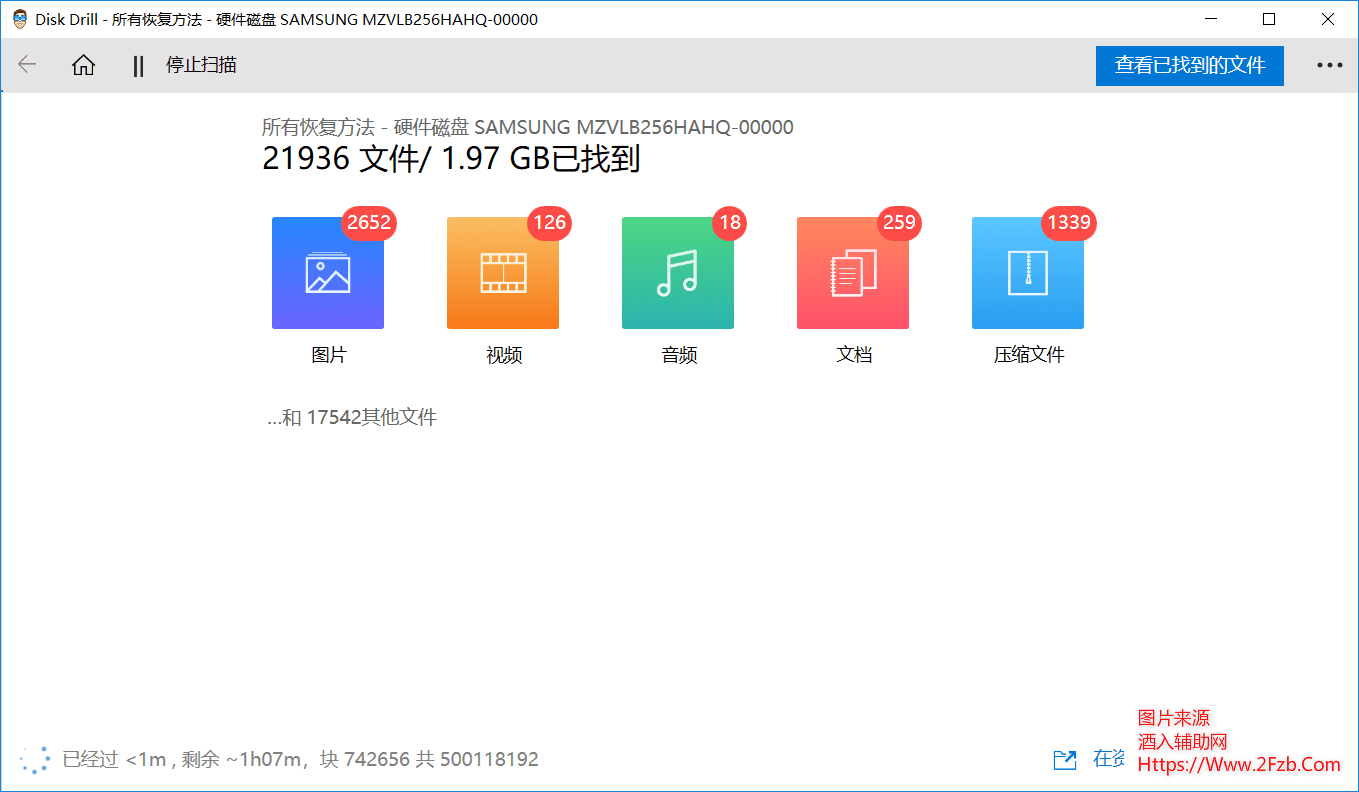Click the home icon in the toolbar
Viewport: 1359px width, 792px height.
click(83, 64)
